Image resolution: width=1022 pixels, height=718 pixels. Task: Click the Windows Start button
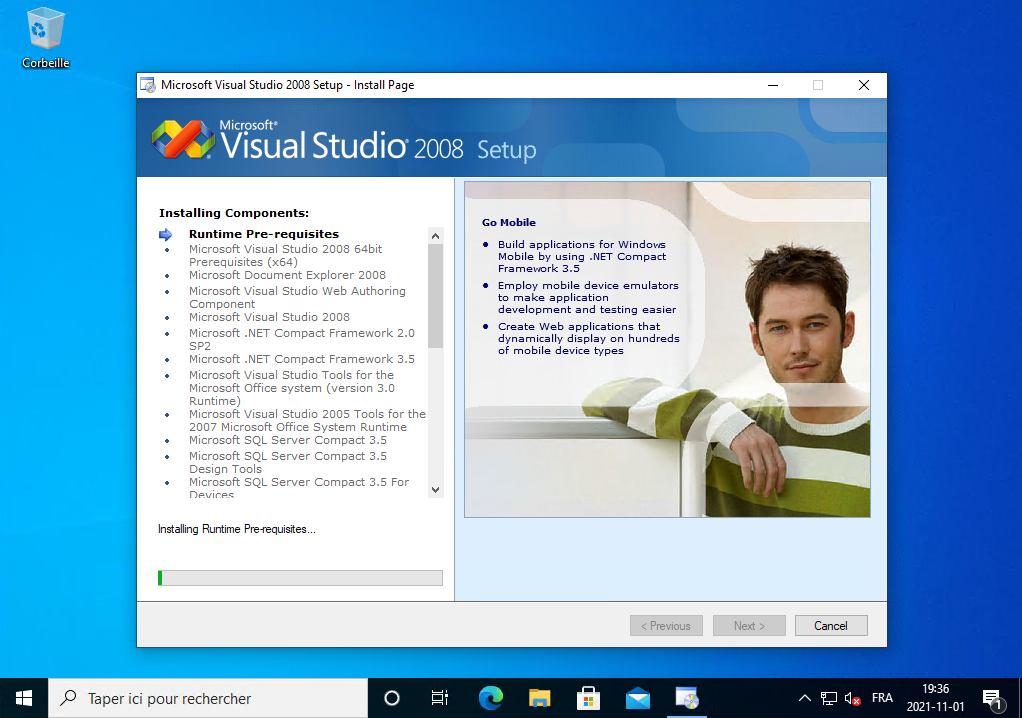pyautogui.click(x=24, y=698)
